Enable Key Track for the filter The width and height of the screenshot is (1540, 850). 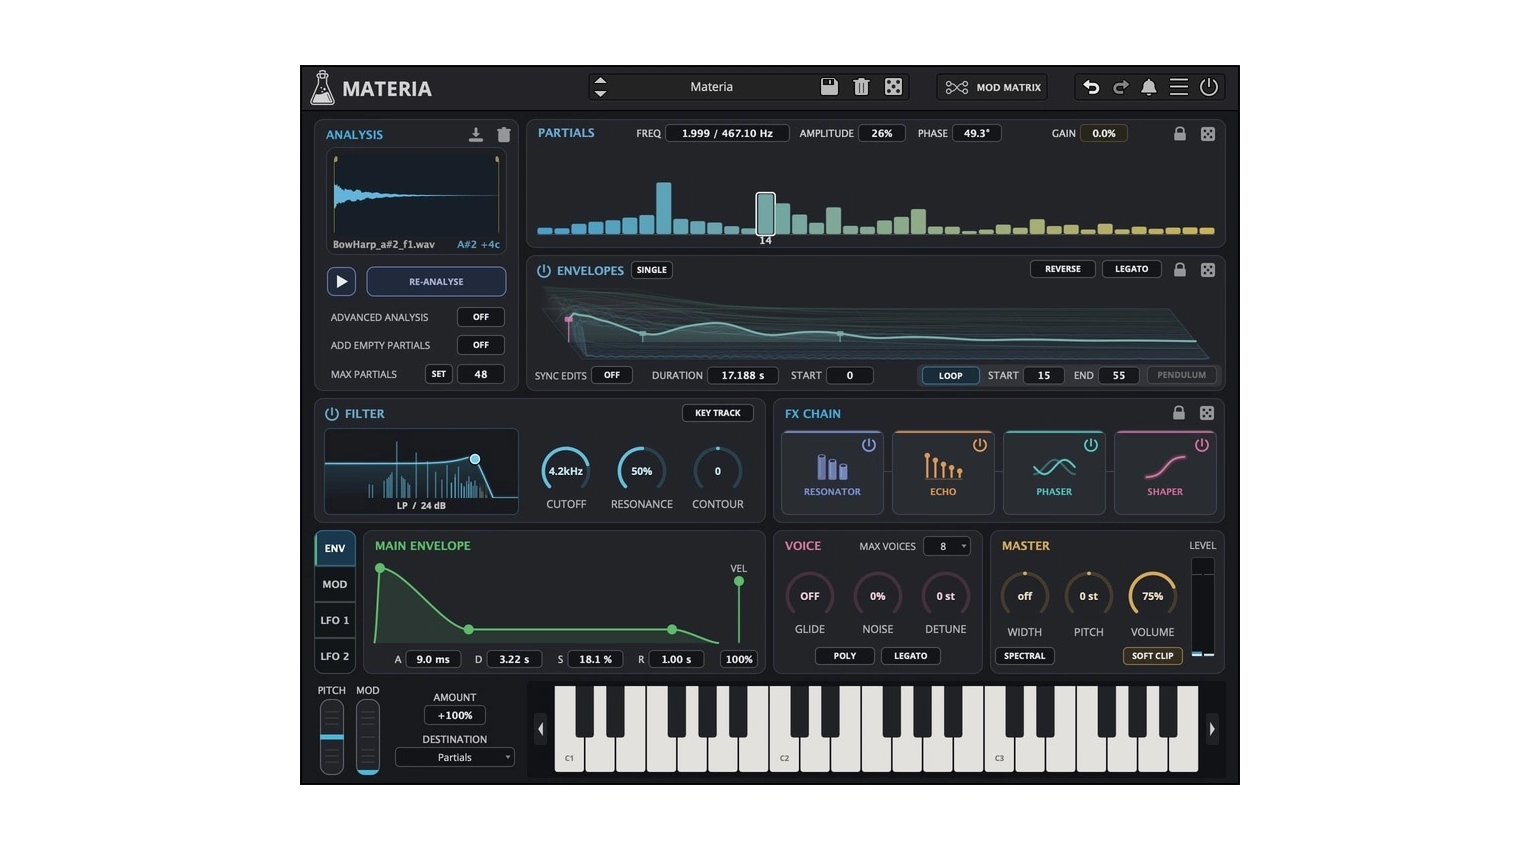tap(718, 413)
